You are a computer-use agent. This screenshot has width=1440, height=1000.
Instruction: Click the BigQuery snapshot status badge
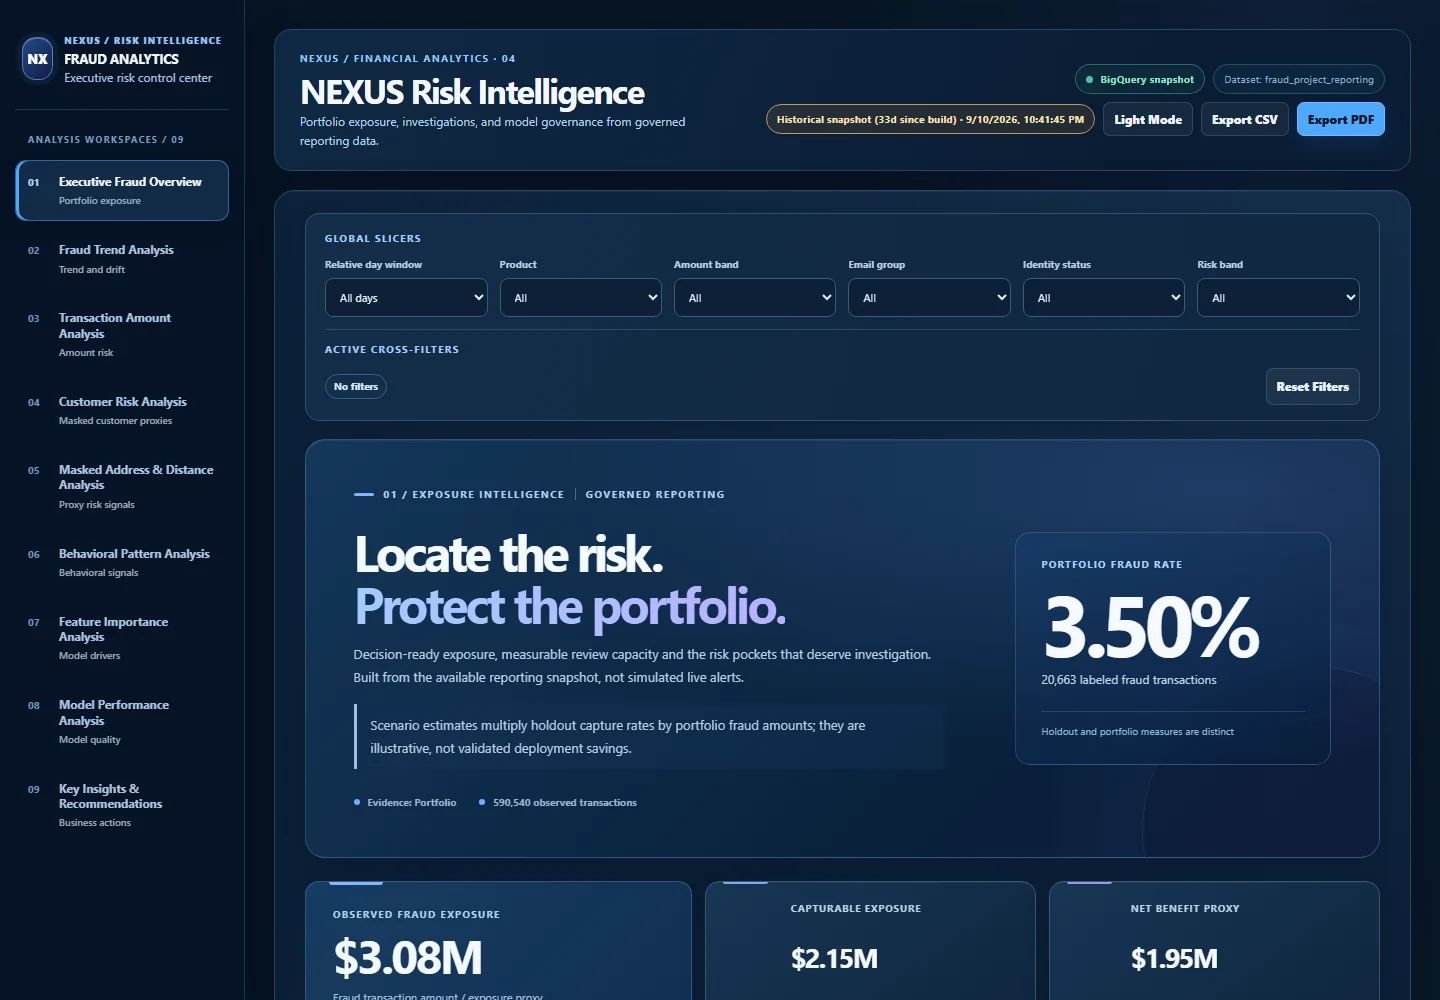1140,79
